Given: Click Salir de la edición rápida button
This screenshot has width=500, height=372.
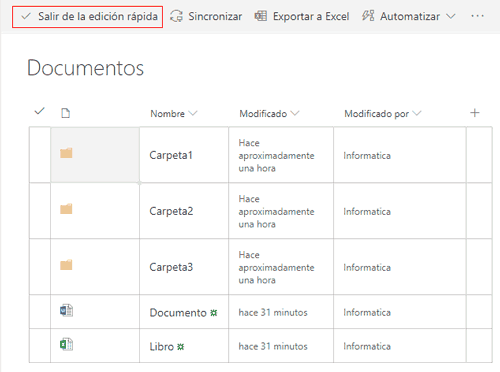Looking at the screenshot, I should (x=88, y=16).
